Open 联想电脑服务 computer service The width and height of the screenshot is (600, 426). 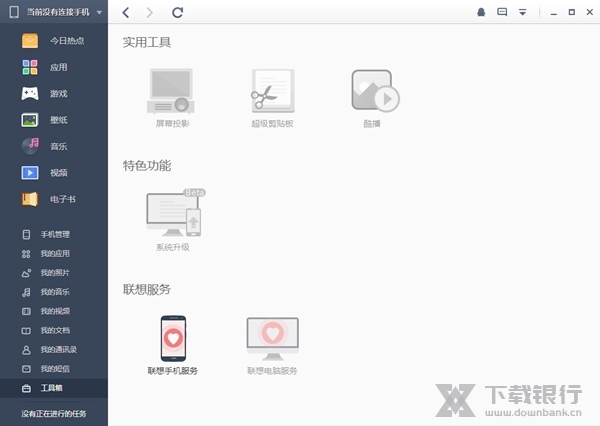point(272,345)
